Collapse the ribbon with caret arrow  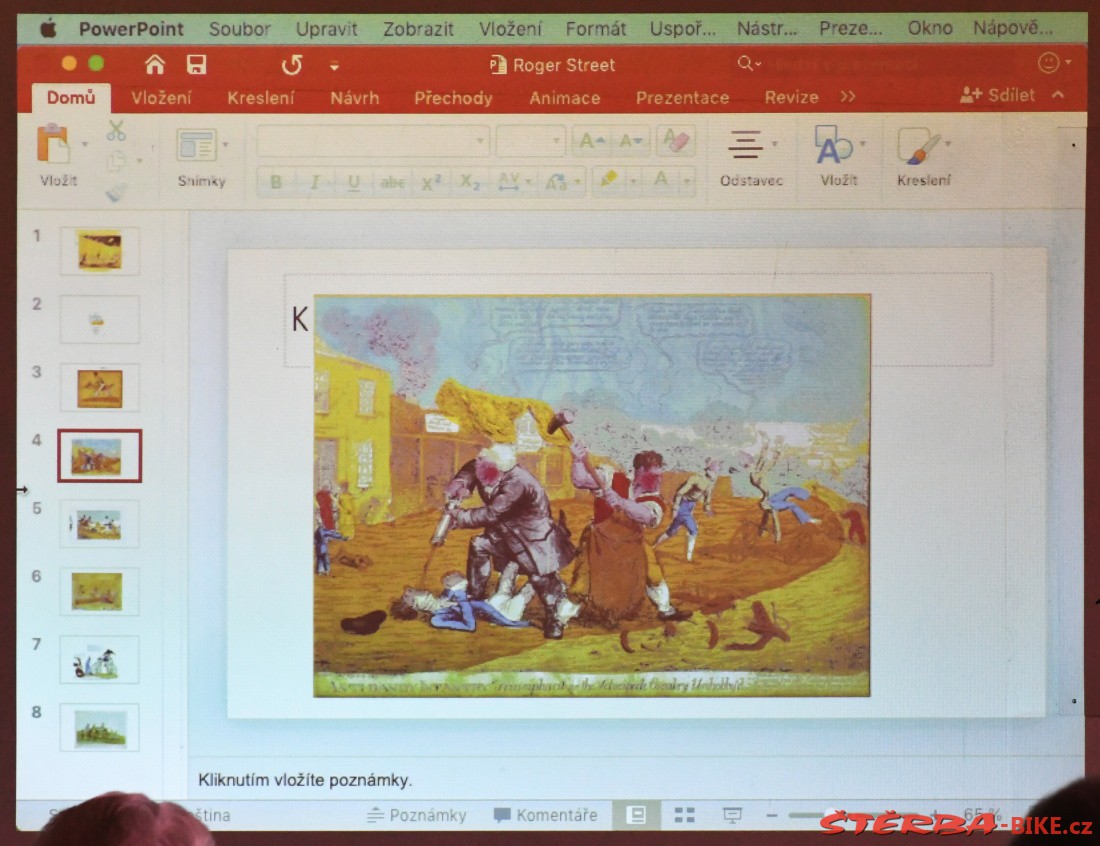[x=1059, y=94]
